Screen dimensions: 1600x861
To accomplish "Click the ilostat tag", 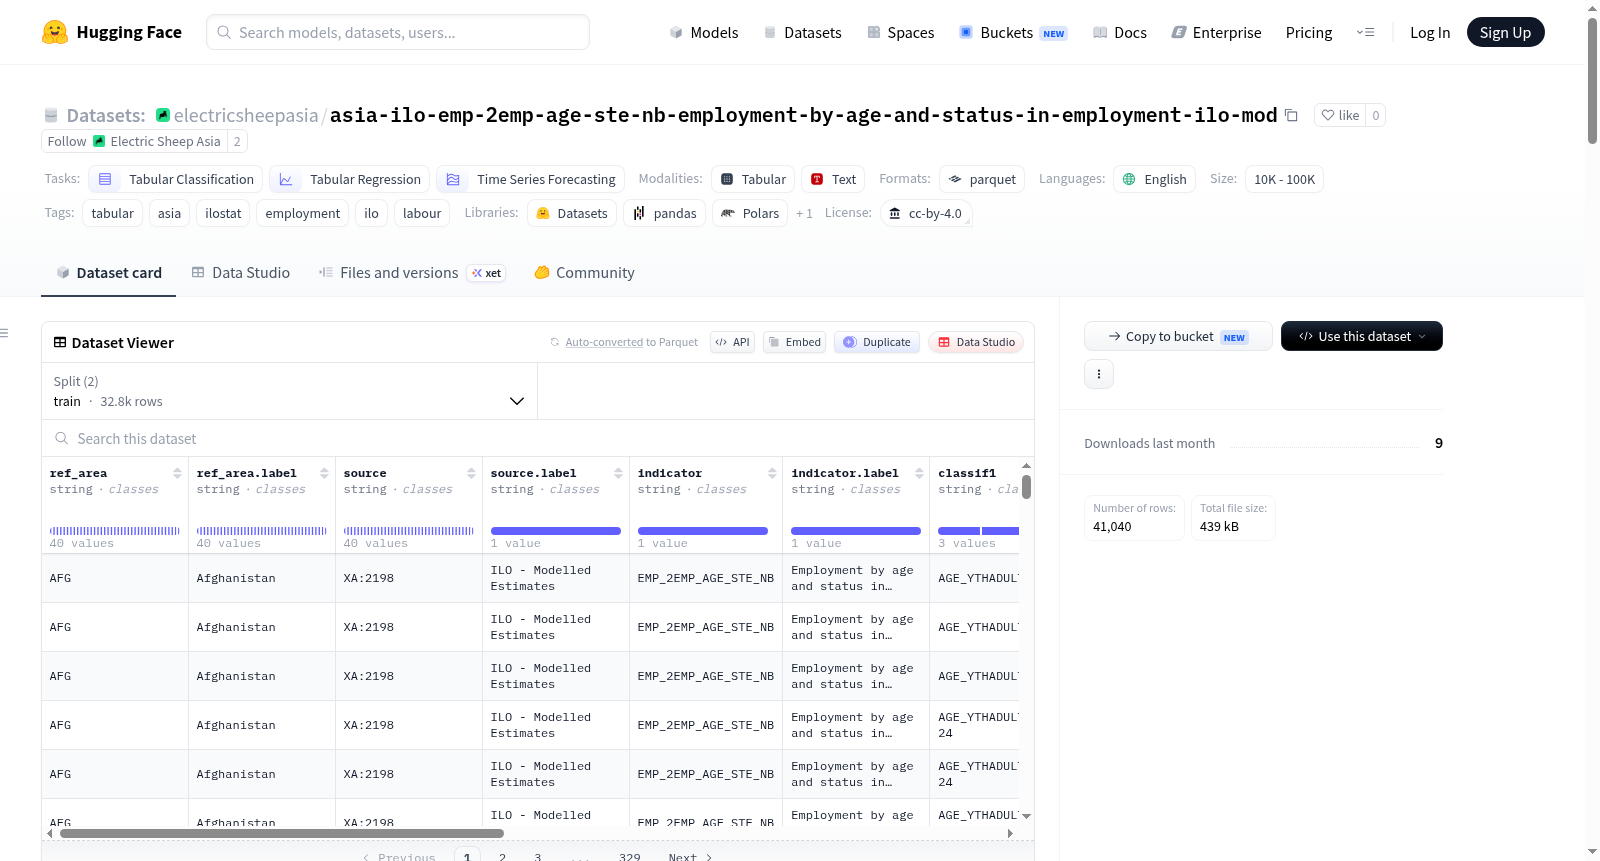I will (x=223, y=214).
